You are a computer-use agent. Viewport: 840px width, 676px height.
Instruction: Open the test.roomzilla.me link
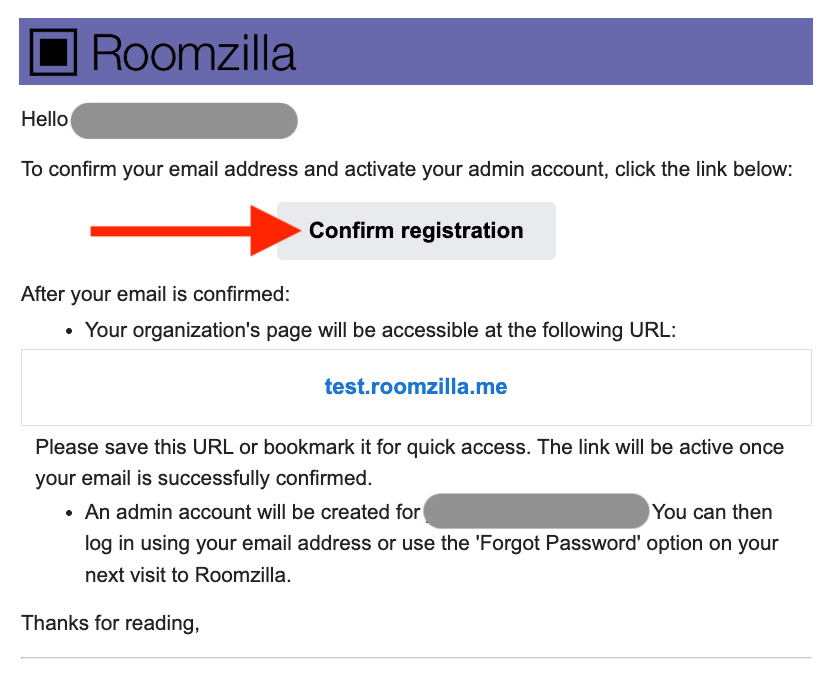point(416,387)
